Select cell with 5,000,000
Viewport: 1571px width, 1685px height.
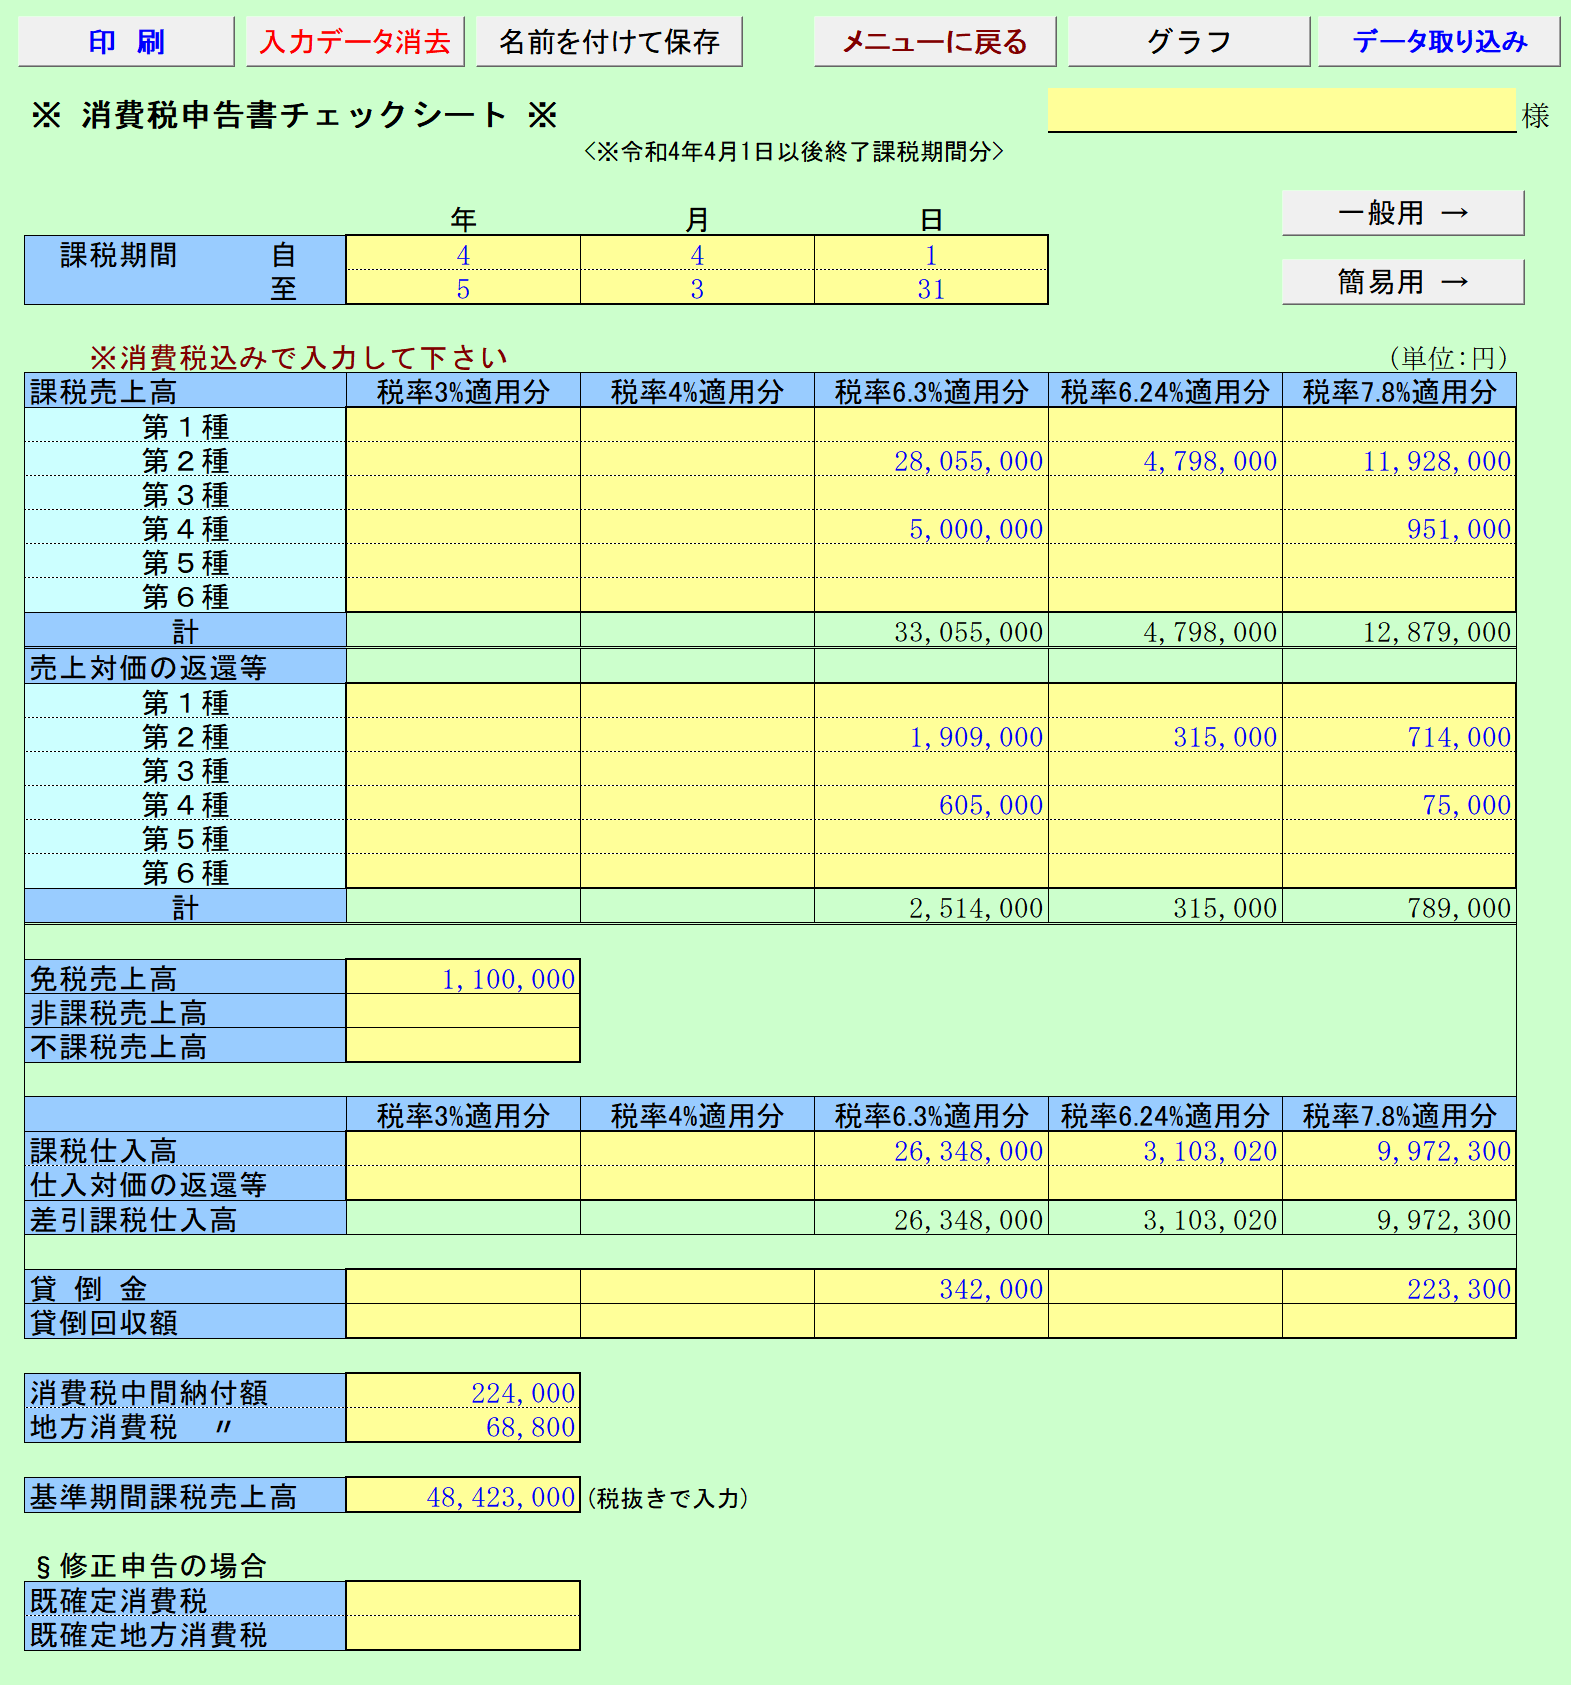(x=931, y=528)
